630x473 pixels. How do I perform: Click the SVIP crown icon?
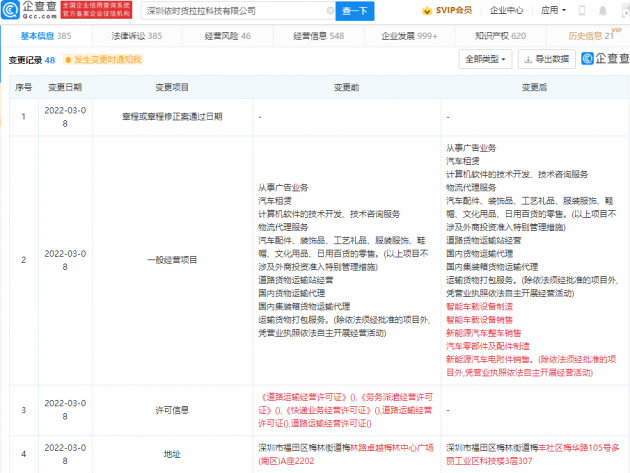427,10
